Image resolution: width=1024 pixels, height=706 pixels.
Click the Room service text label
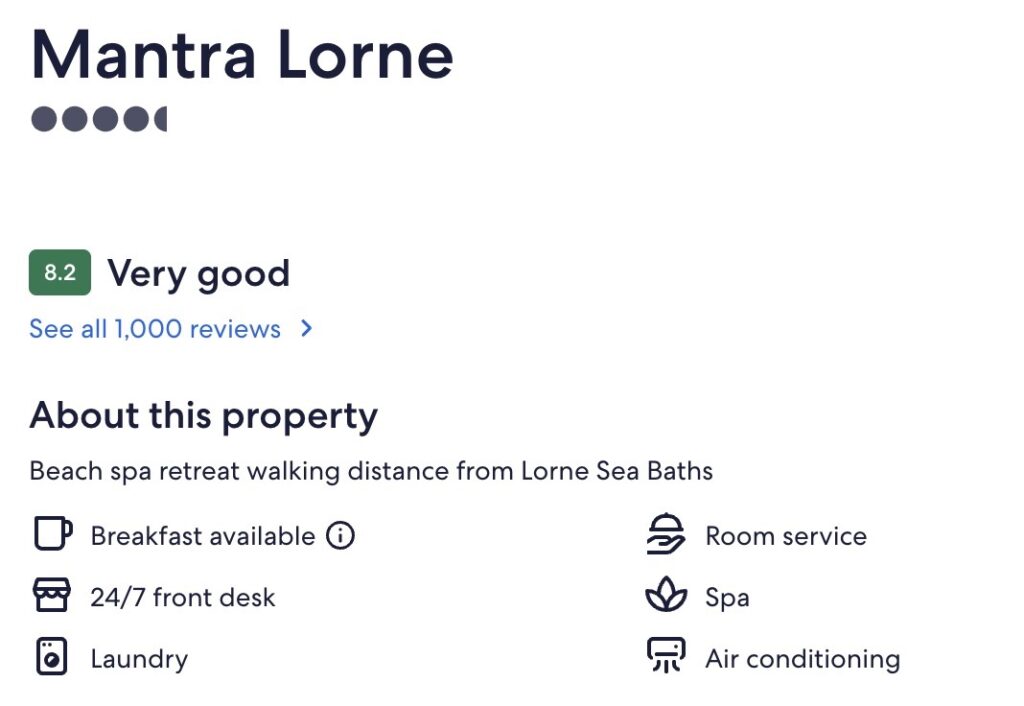(x=785, y=536)
